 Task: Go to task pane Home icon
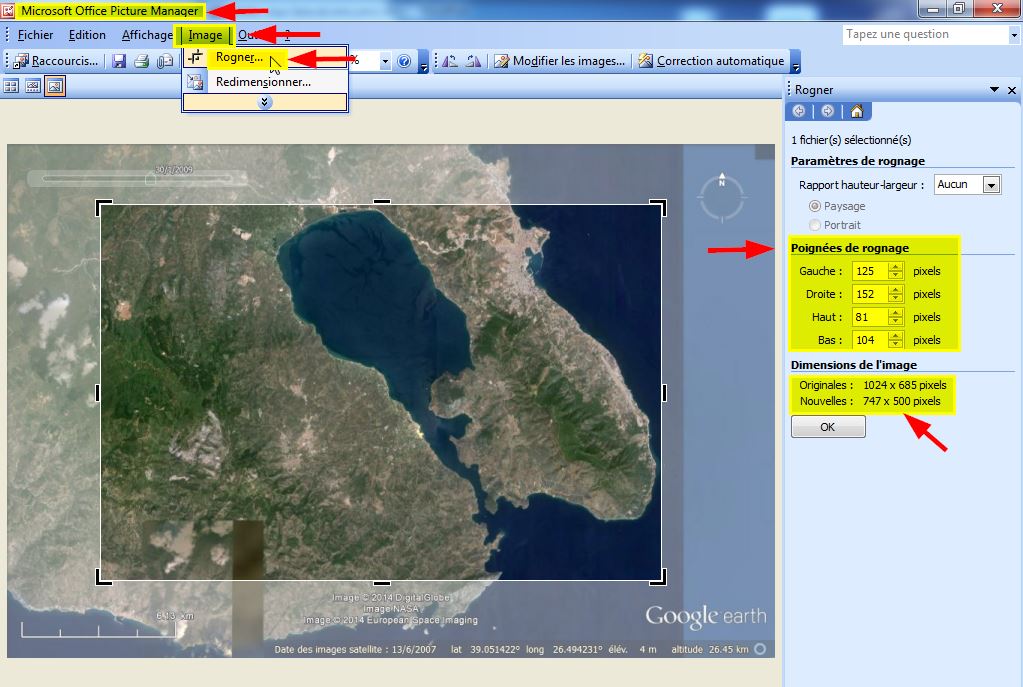(x=856, y=111)
